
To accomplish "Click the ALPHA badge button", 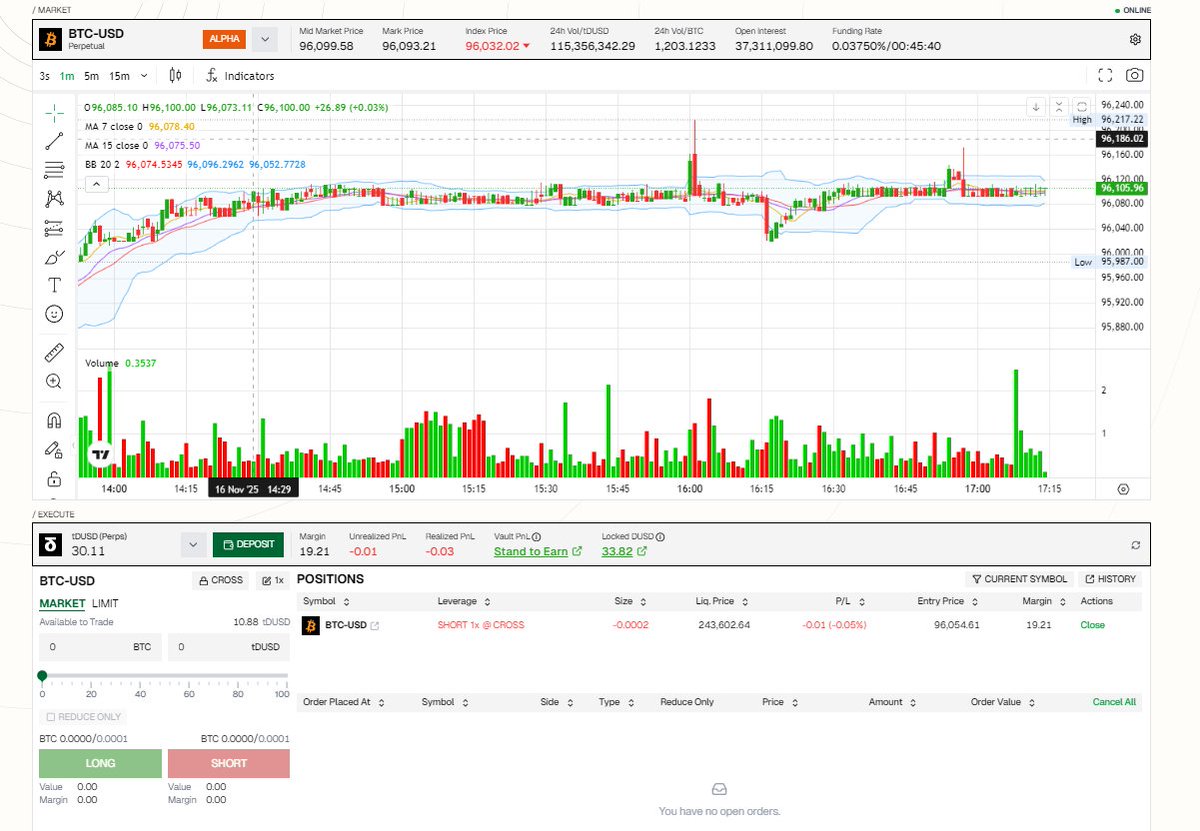I will 224,39.
